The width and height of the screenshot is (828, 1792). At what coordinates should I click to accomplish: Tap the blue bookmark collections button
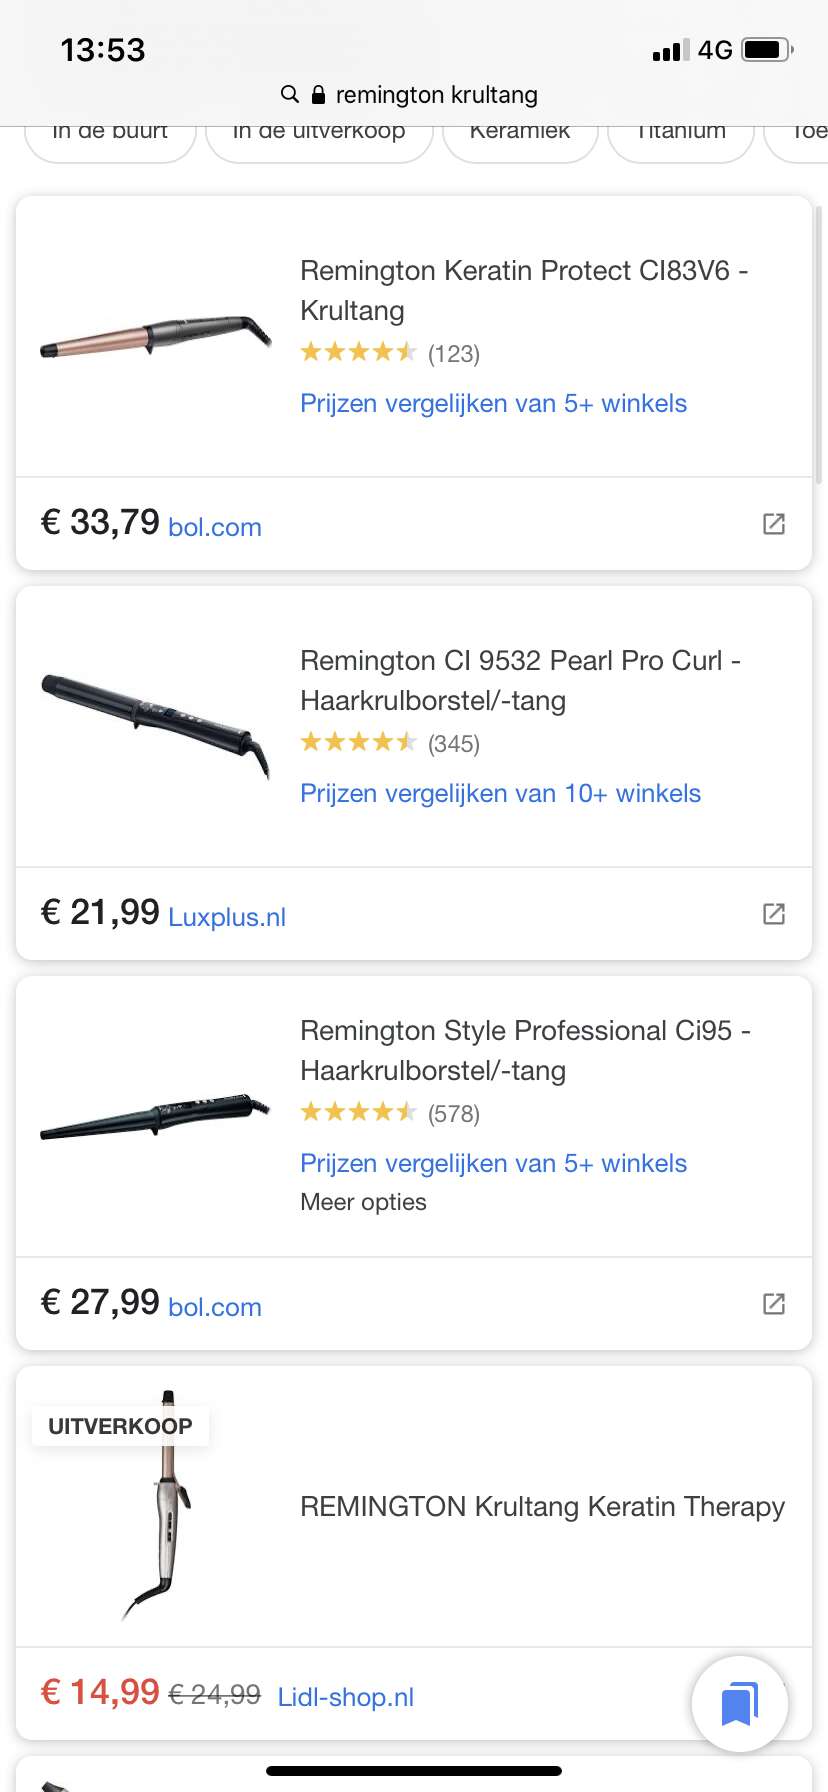click(x=740, y=1704)
